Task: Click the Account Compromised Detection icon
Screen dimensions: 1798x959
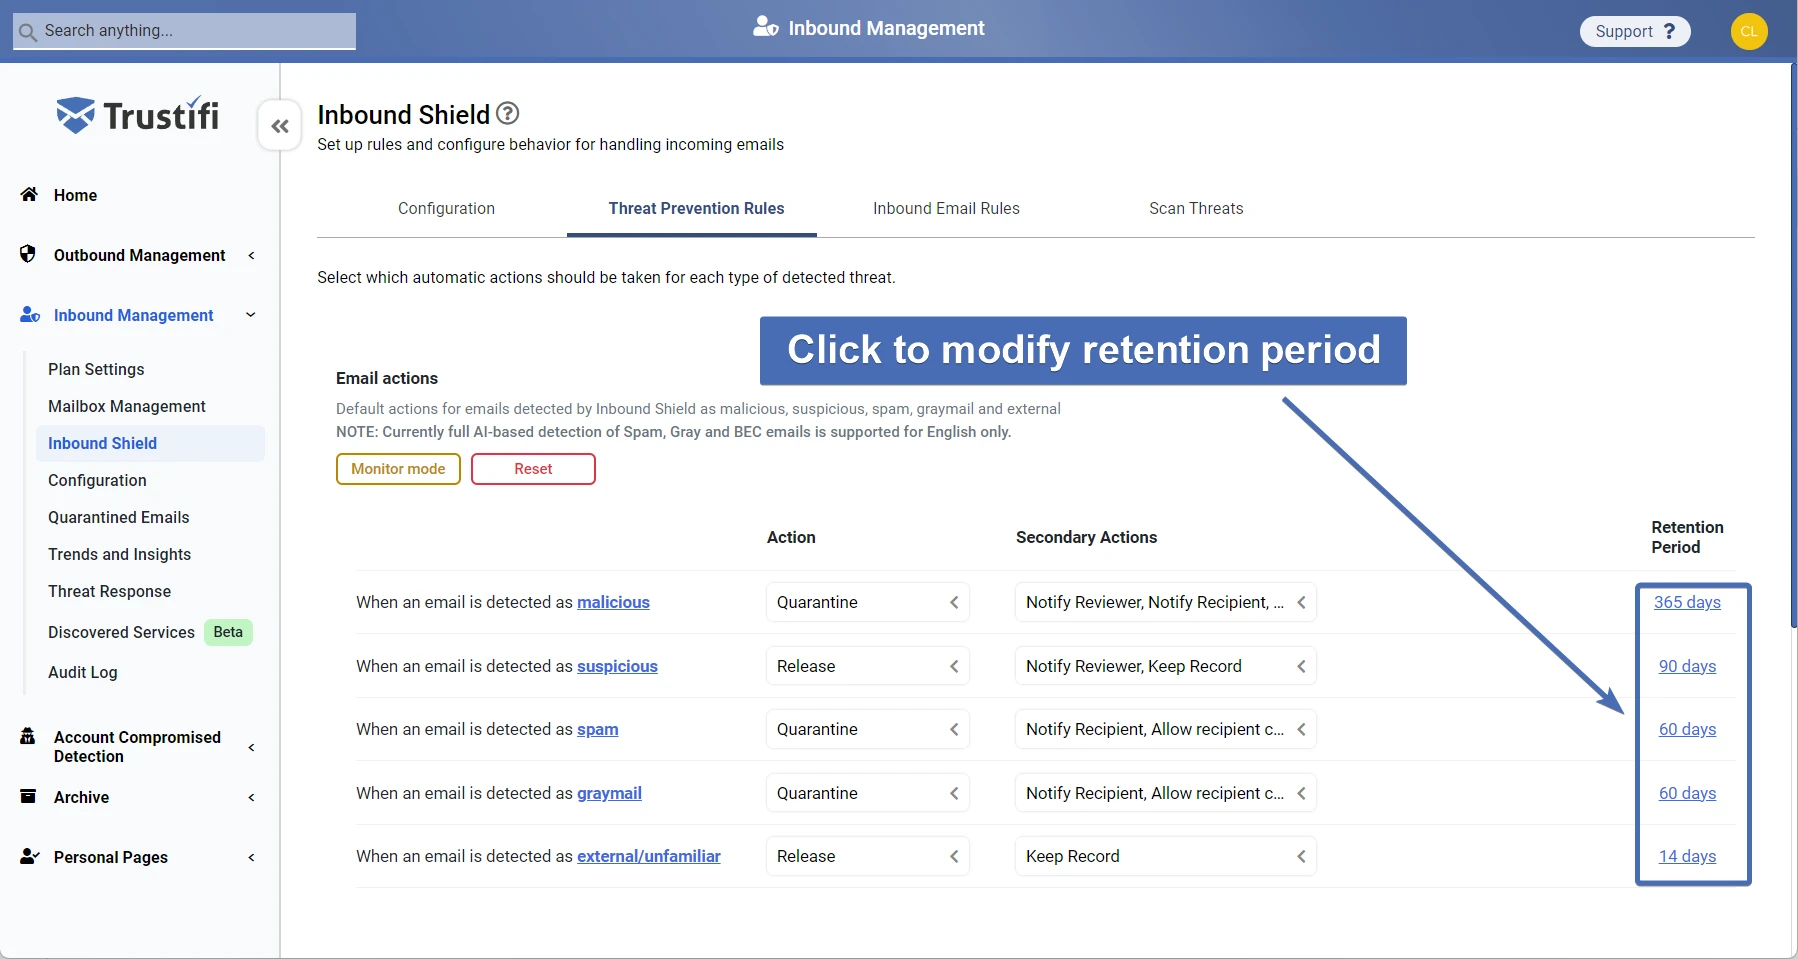Action: (x=28, y=737)
